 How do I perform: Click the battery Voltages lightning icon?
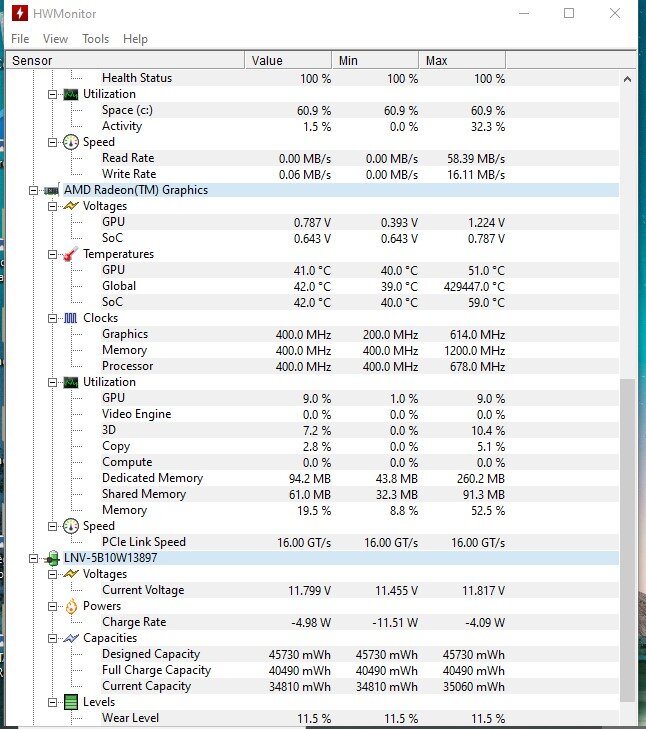click(71, 574)
